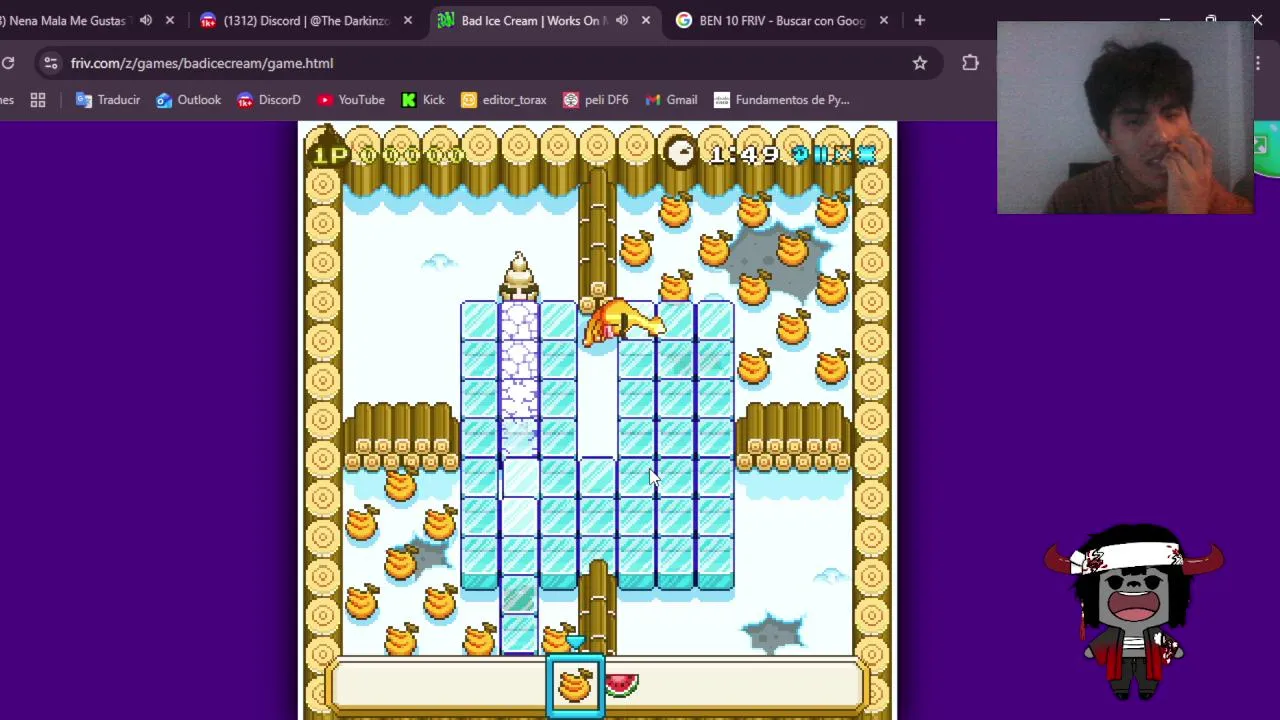Viewport: 1280px width, 720px height.
Task: View site information icon in address bar
Action: tap(51, 63)
